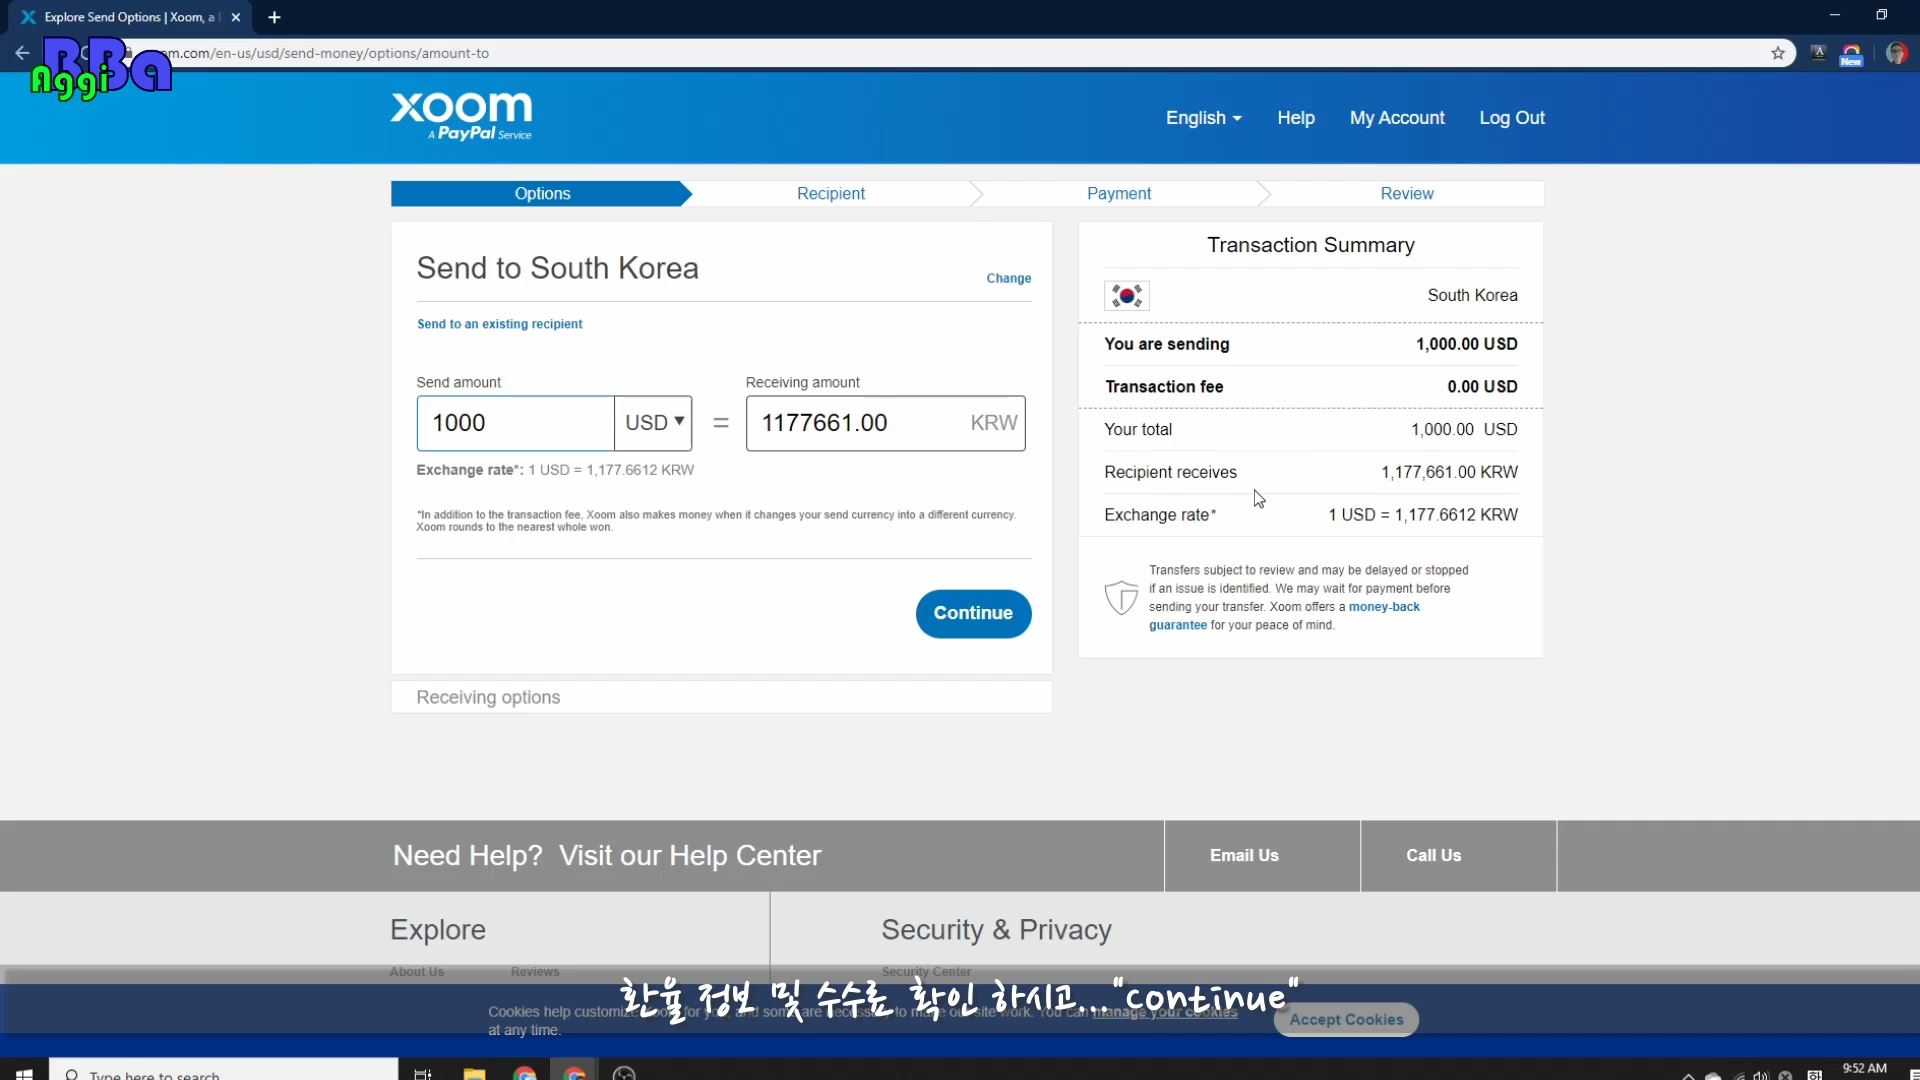Click 'You are sending' 1,000.00 USD value
Viewport: 1920px width, 1080px height.
pyautogui.click(x=1466, y=344)
